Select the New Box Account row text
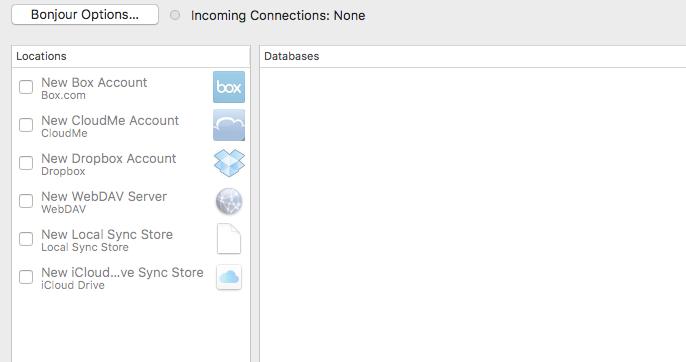 click(x=94, y=82)
